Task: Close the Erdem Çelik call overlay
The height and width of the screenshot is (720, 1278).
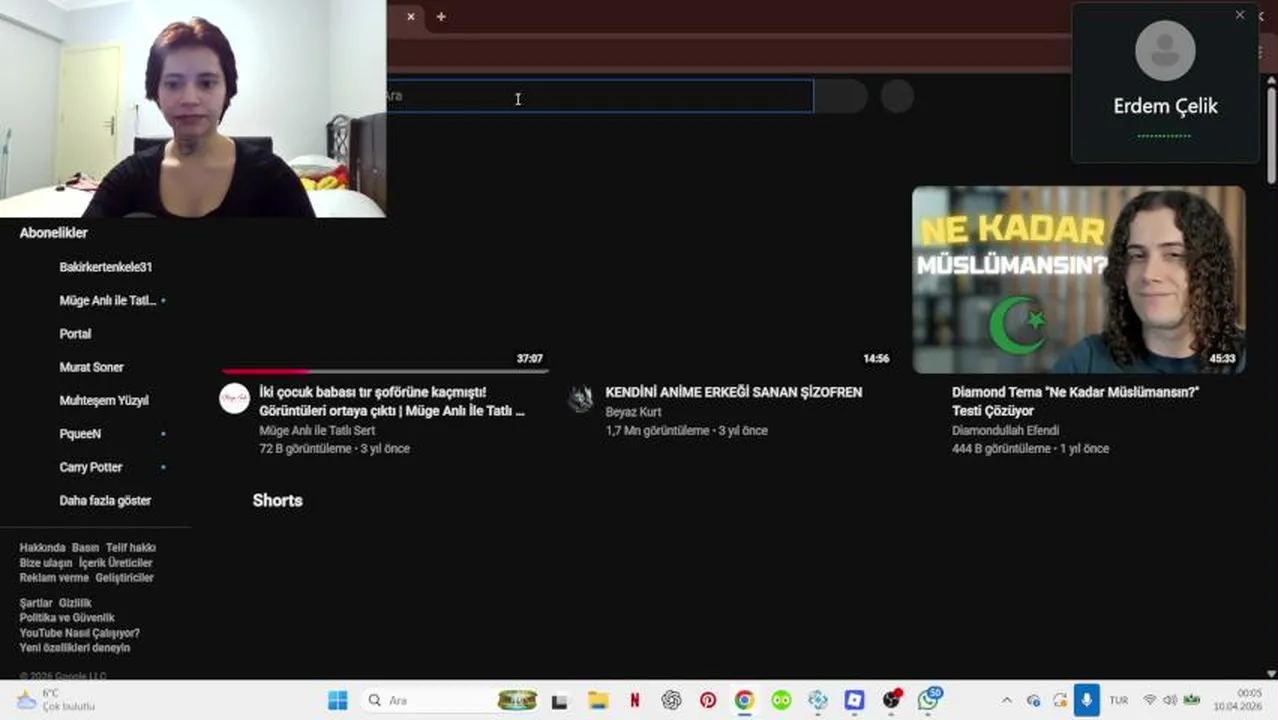Action: (1240, 15)
